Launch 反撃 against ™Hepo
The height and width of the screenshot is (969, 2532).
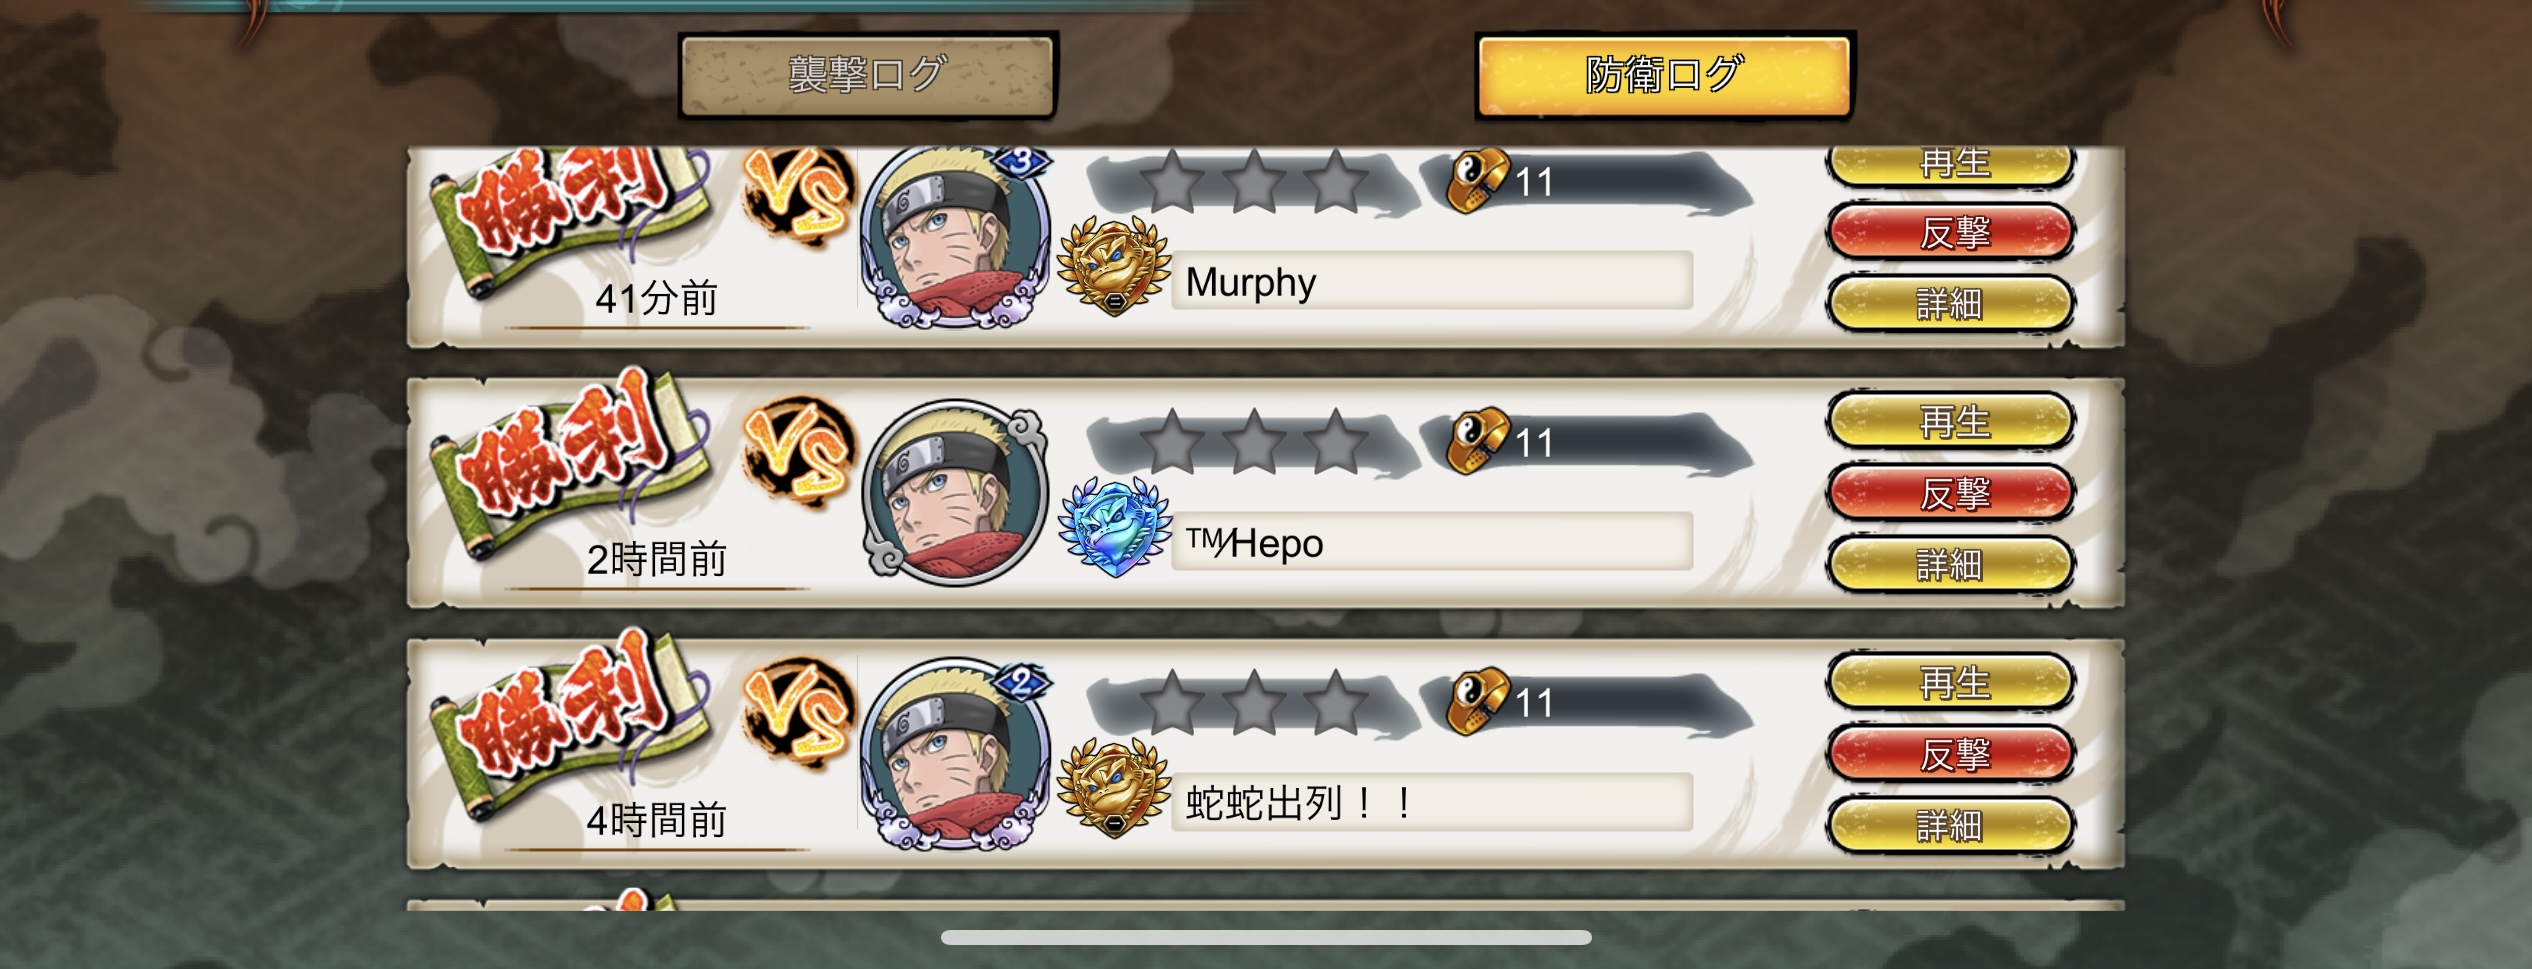click(1950, 493)
